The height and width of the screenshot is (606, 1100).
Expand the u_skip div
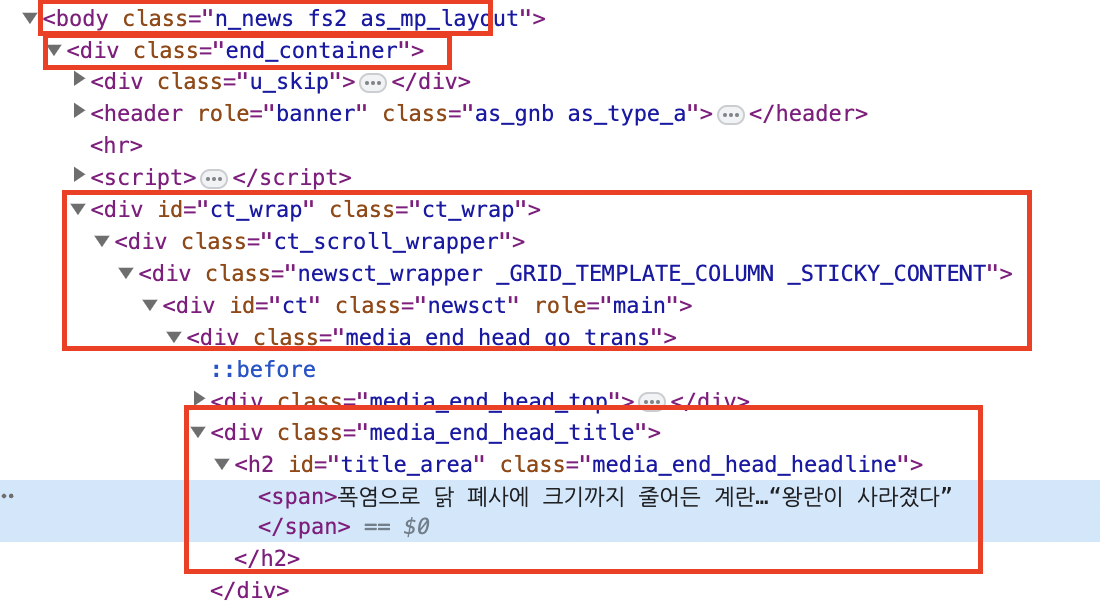[79, 79]
